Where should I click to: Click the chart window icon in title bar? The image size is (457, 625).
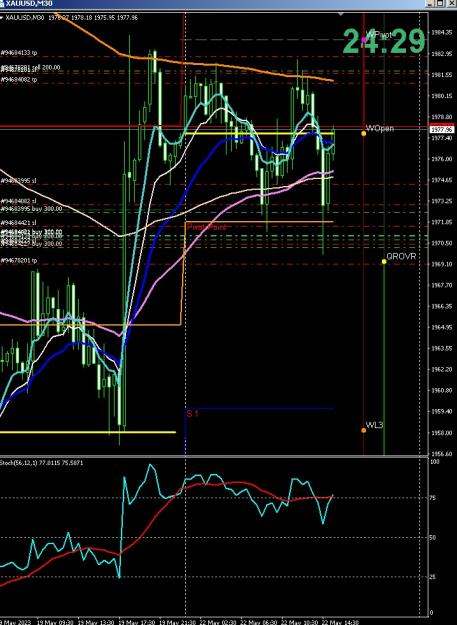coord(2,3)
